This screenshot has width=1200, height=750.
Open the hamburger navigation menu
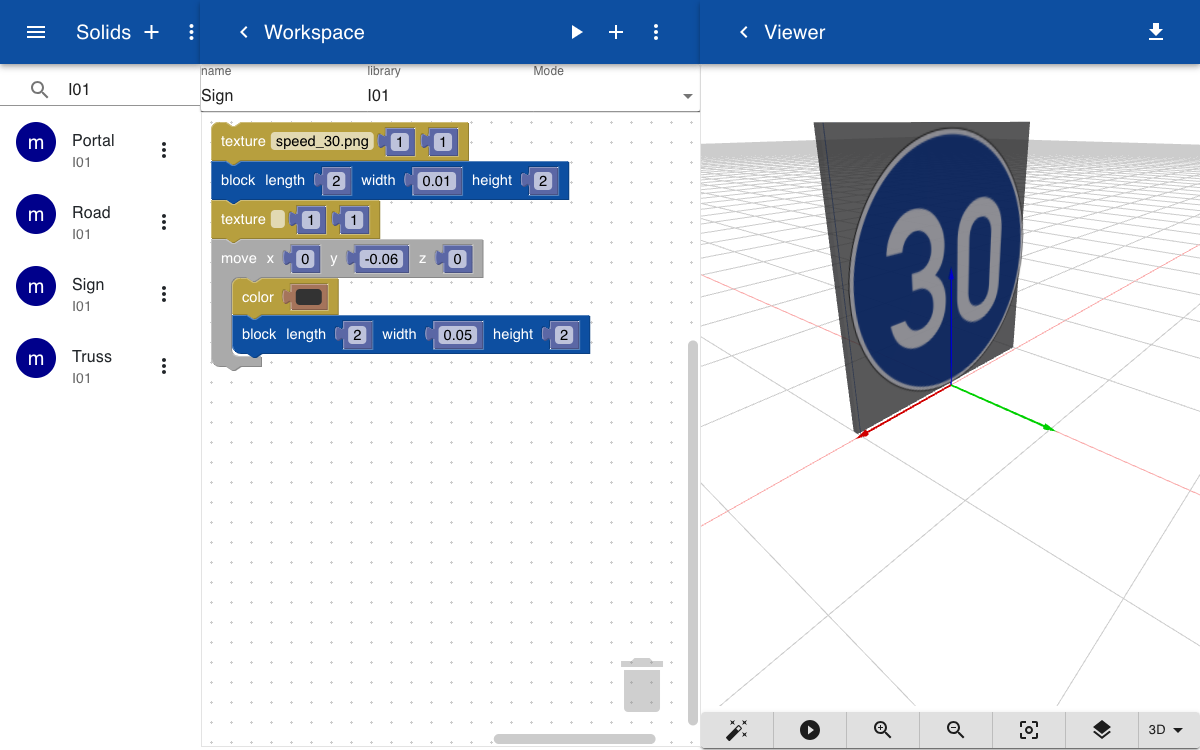click(x=36, y=32)
